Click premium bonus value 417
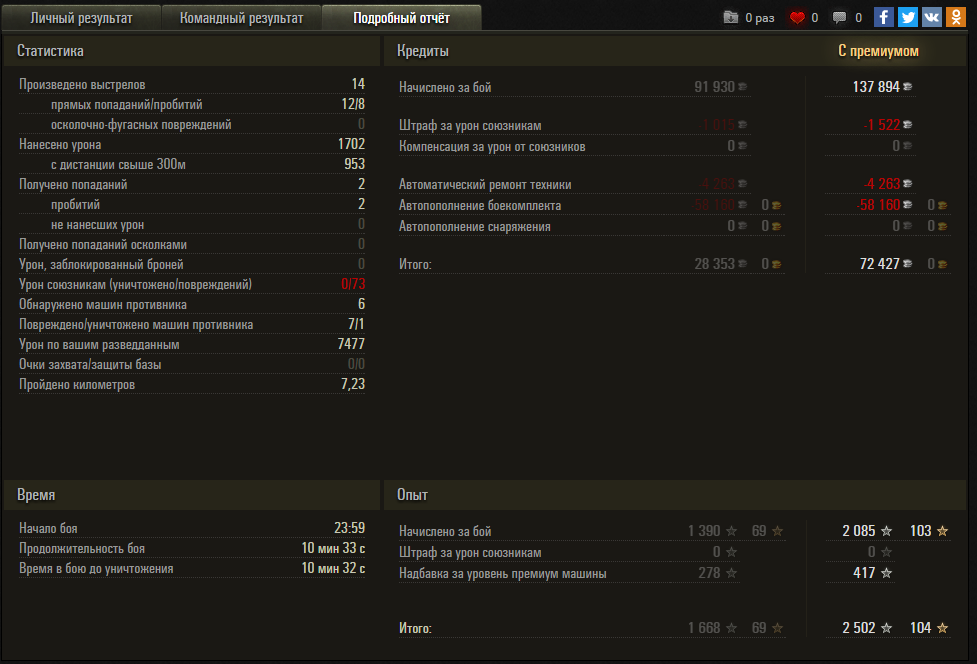This screenshot has width=977, height=664. click(x=864, y=572)
